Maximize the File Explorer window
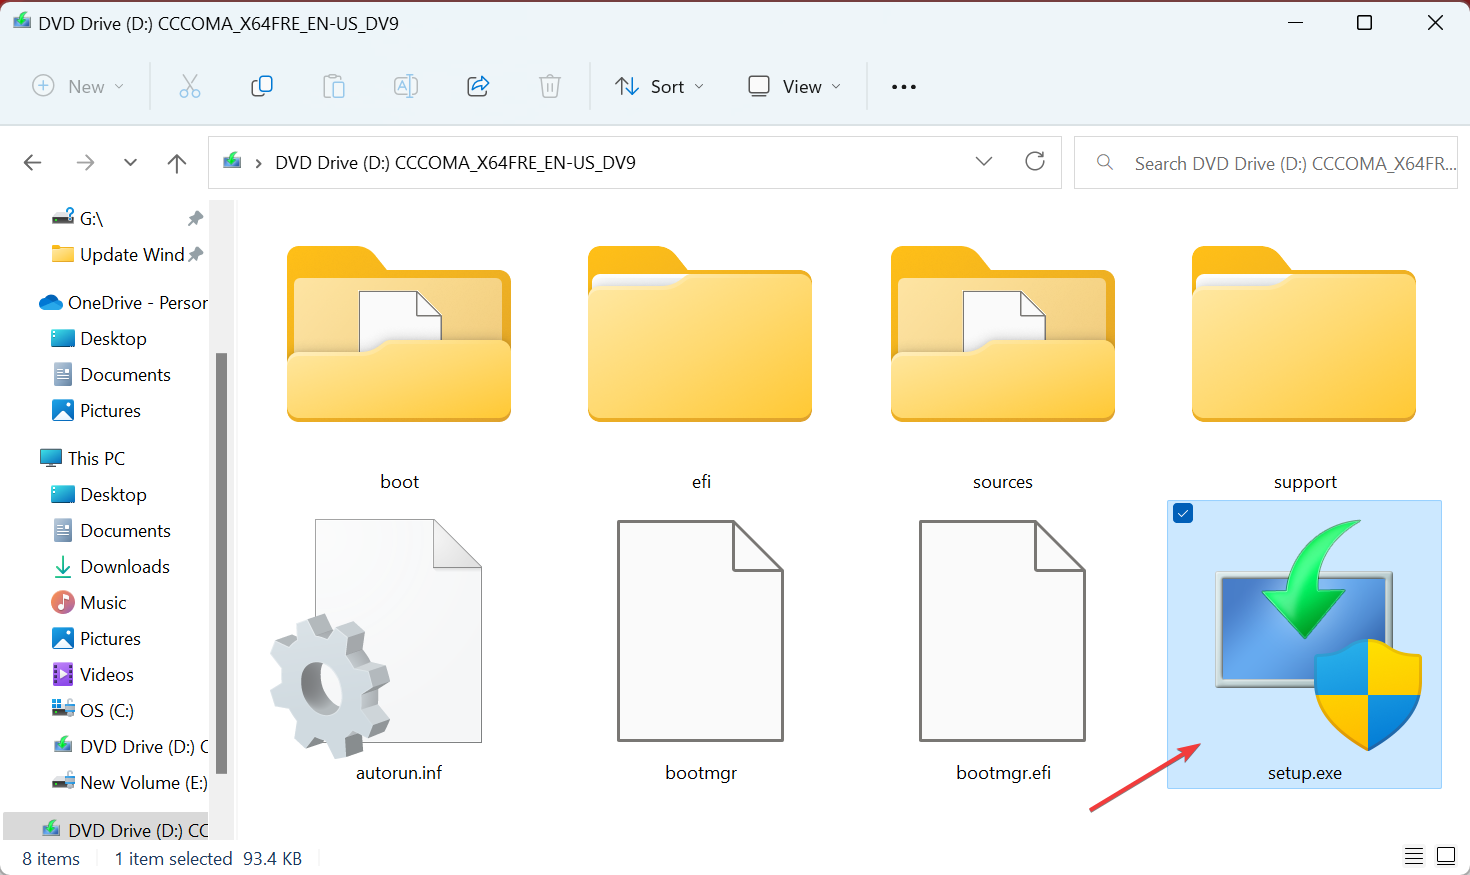Viewport: 1470px width, 875px height. pos(1364,22)
